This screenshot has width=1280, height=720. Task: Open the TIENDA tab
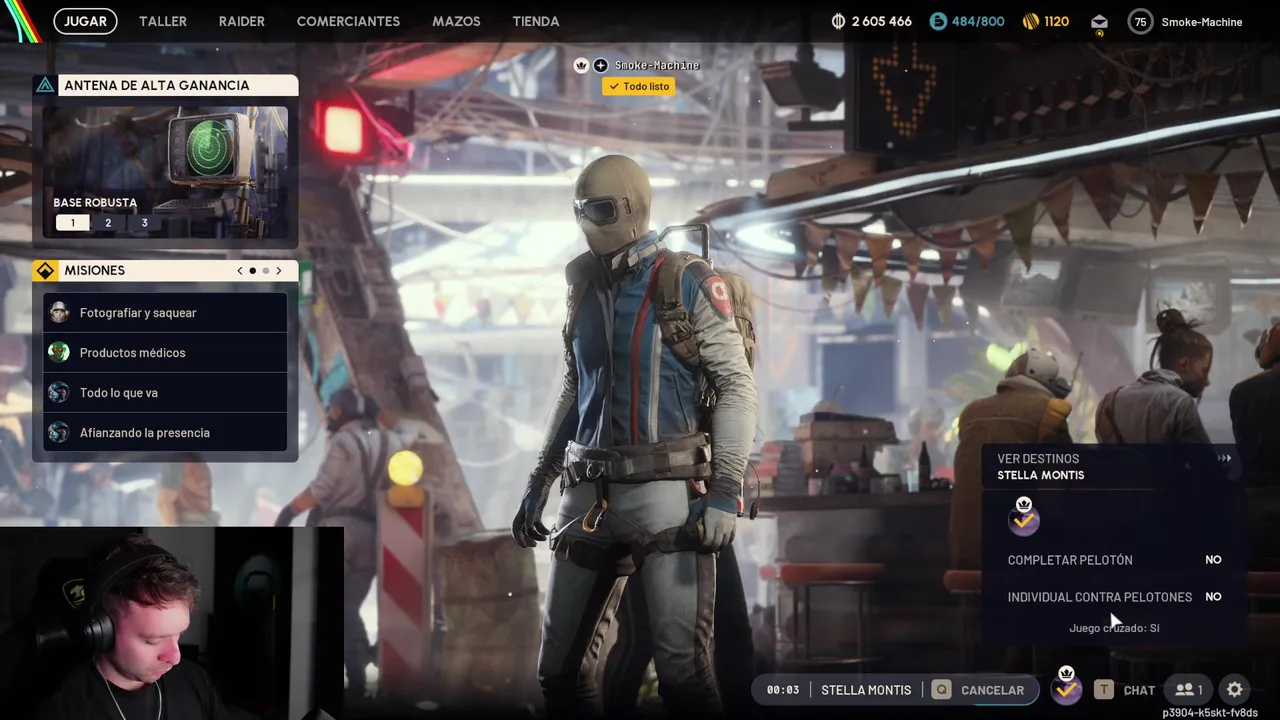(x=536, y=21)
